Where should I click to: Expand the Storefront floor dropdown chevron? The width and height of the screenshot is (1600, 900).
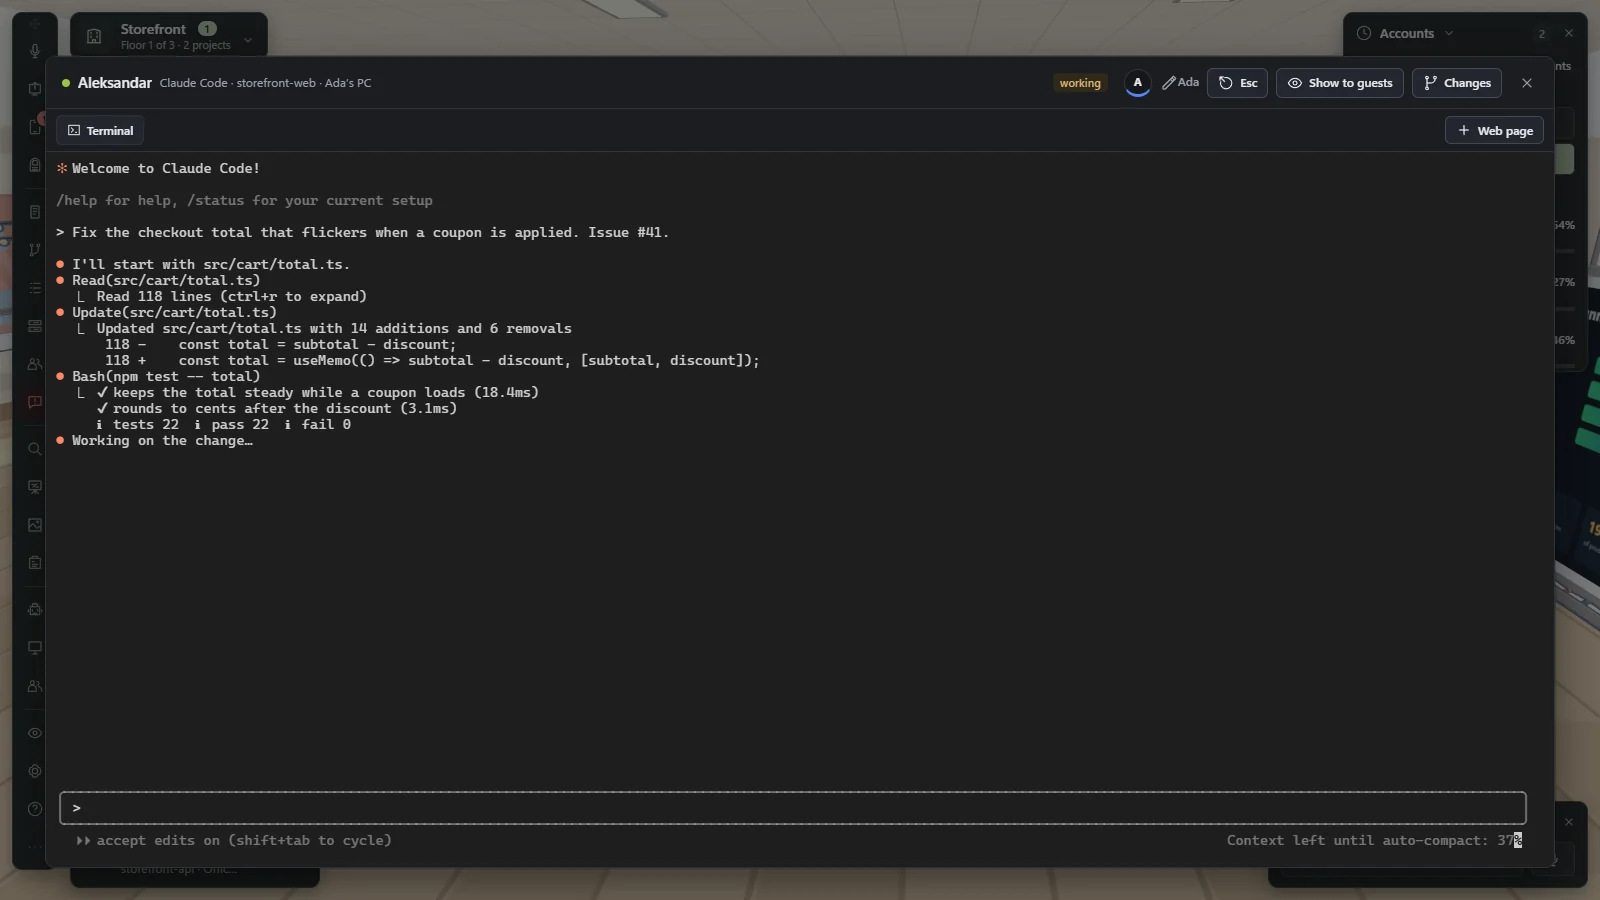point(248,38)
